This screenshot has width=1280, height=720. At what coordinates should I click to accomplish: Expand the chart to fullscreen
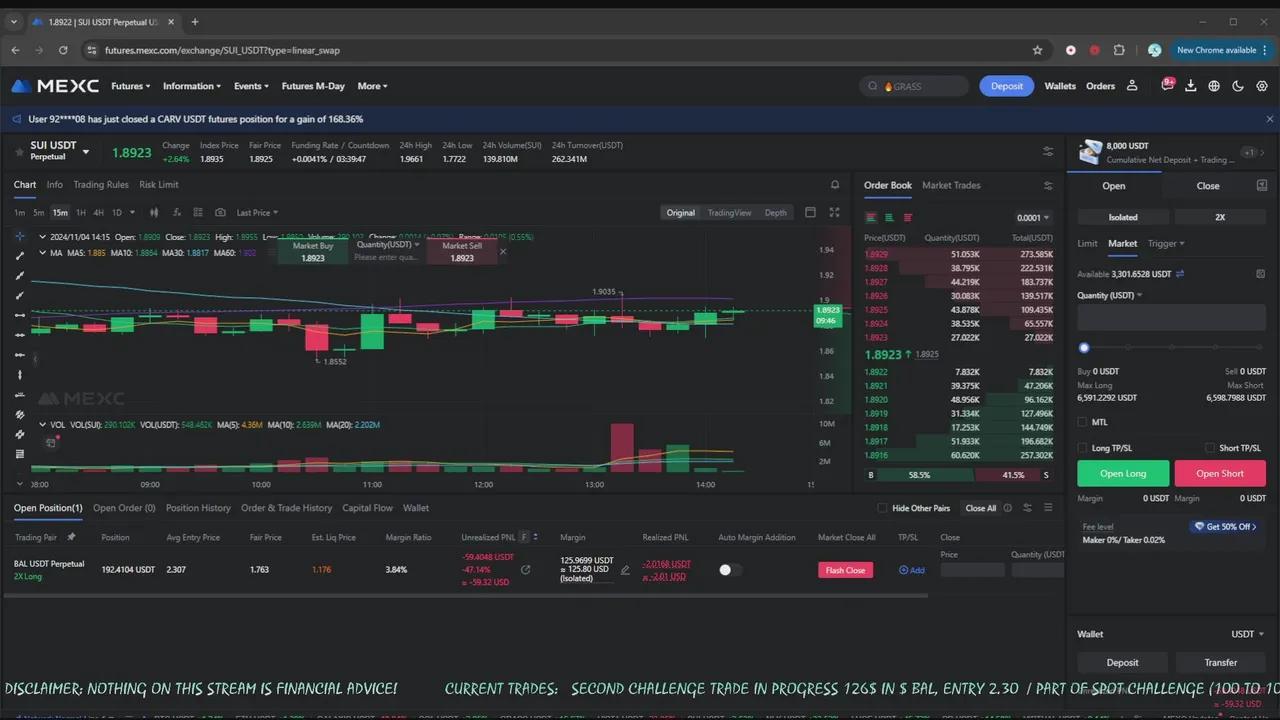(834, 212)
